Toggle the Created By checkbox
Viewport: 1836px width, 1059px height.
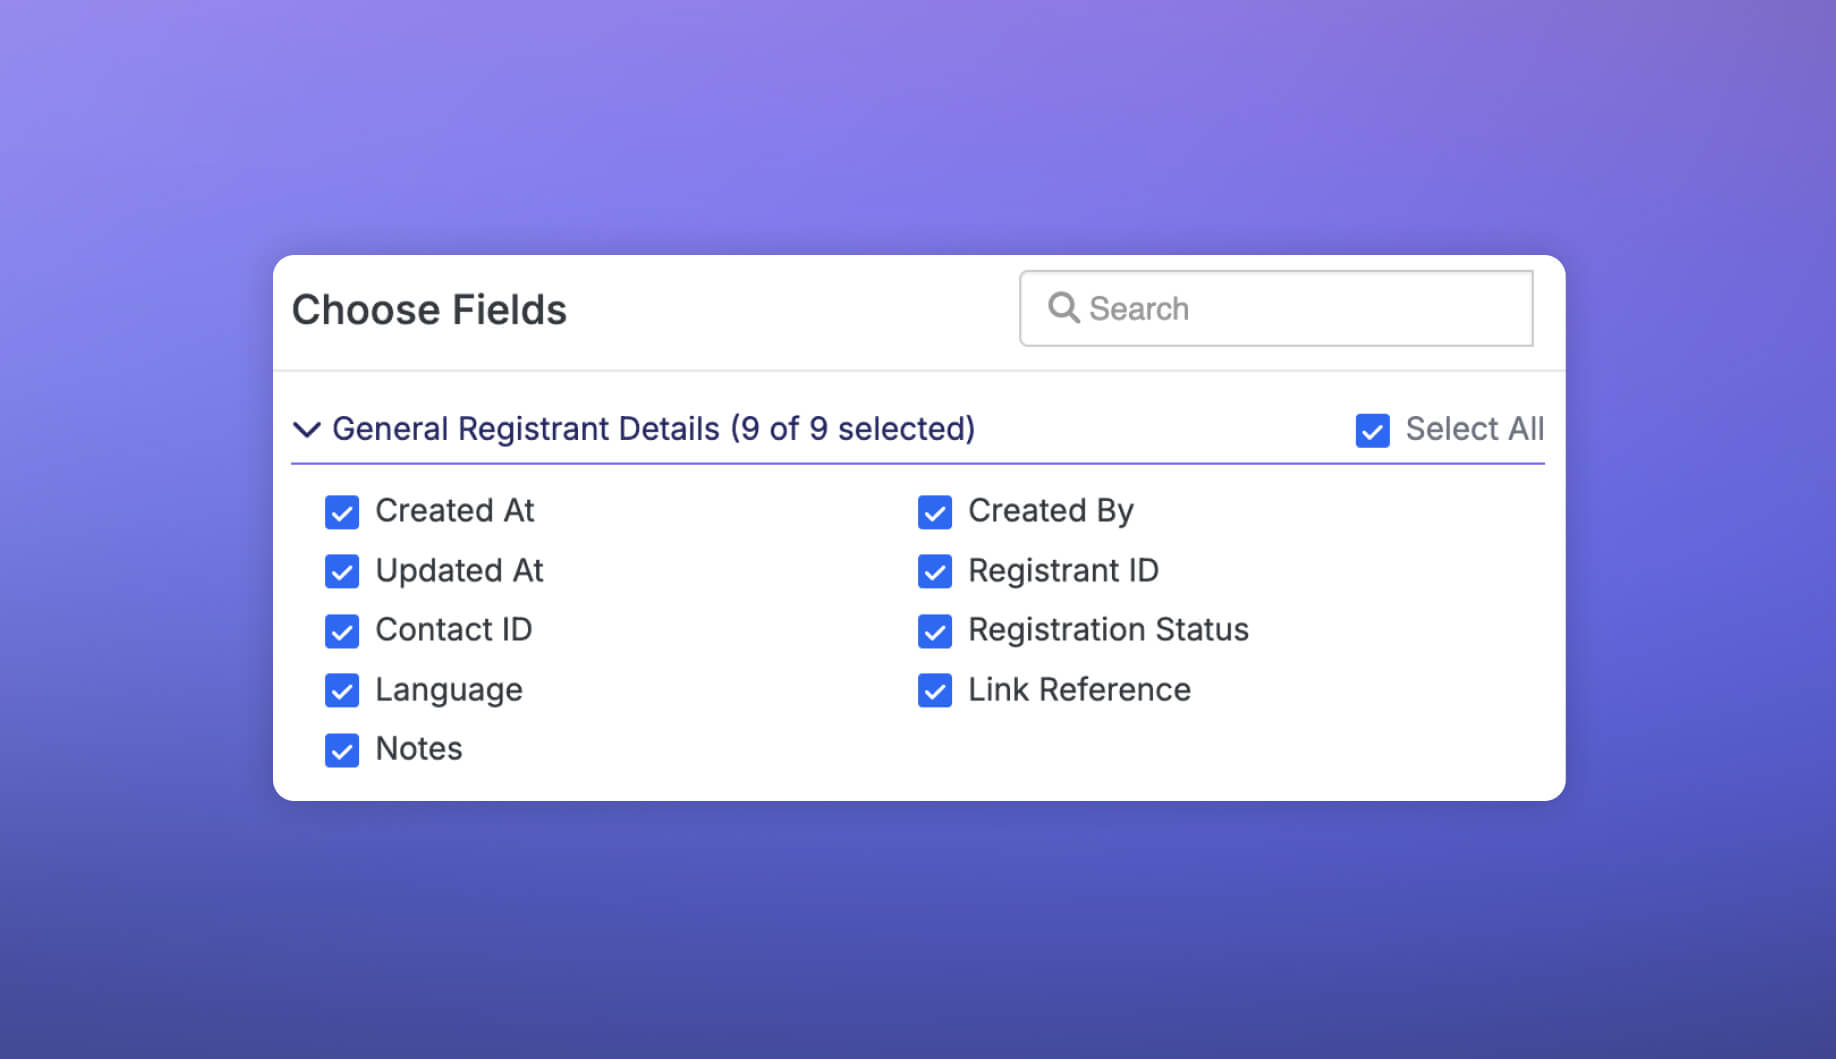pos(935,512)
